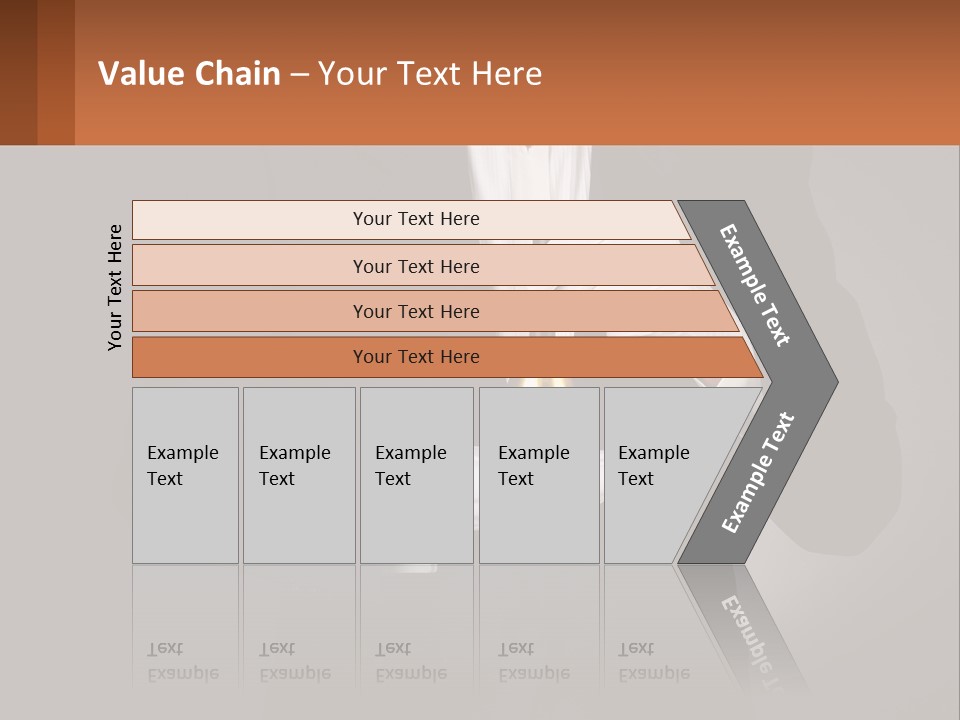Image resolution: width=960 pixels, height=720 pixels.
Task: Select the fourth "Example Text" box from left
Action: pos(538,475)
